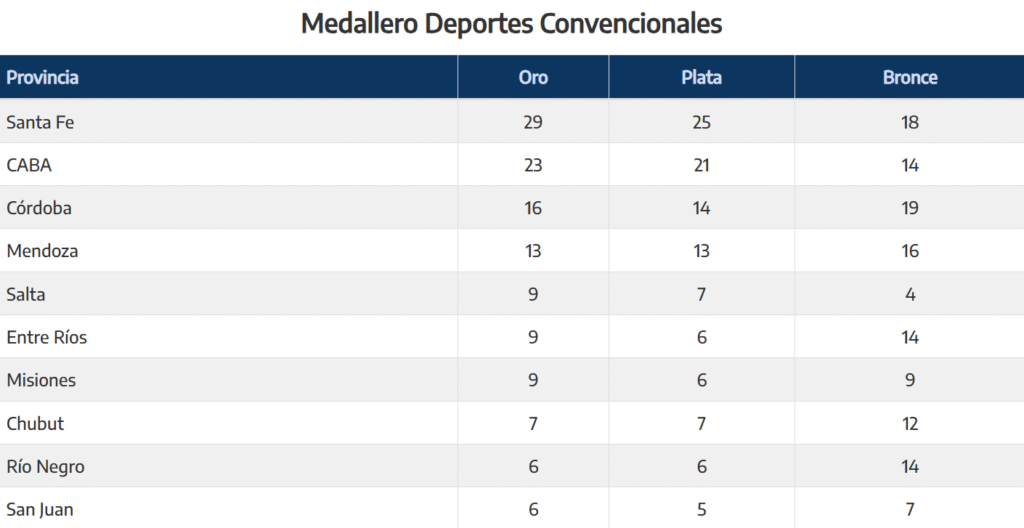Click Santa Fe's gold count 29
The height and width of the screenshot is (528, 1024).
coord(533,122)
